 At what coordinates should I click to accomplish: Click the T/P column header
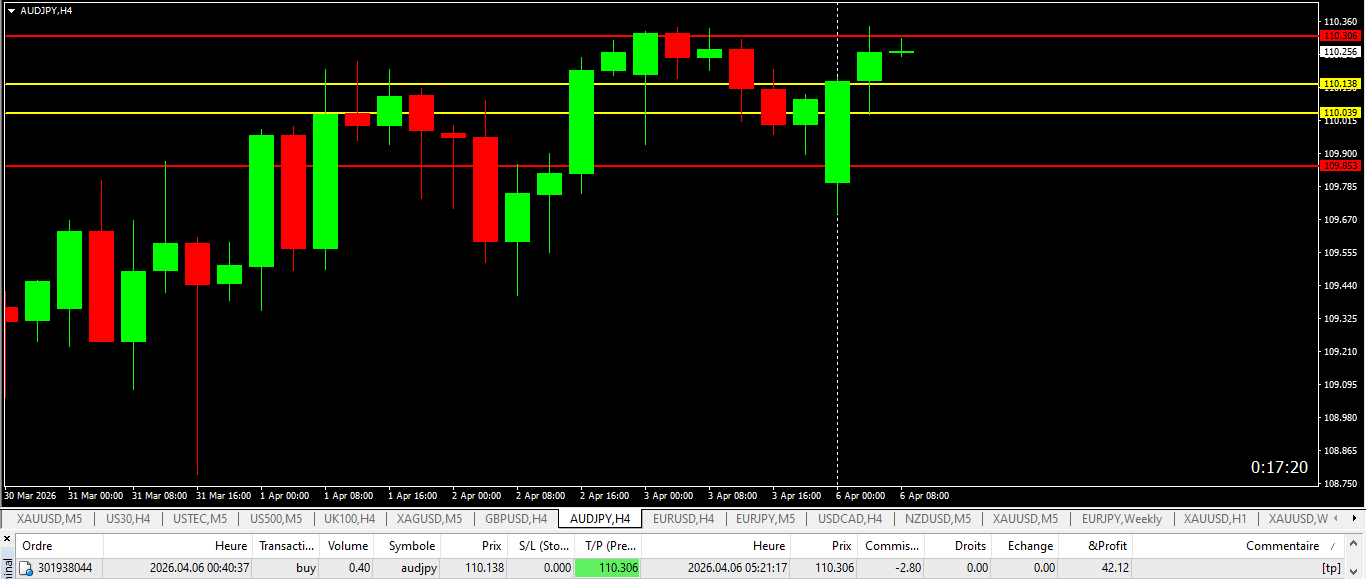pos(608,546)
